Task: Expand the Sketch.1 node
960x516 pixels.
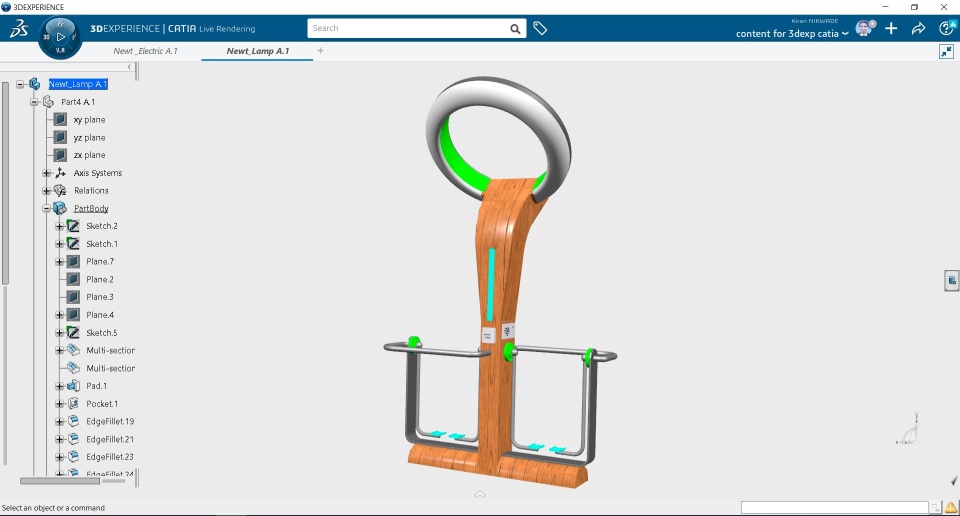Action: tap(59, 244)
